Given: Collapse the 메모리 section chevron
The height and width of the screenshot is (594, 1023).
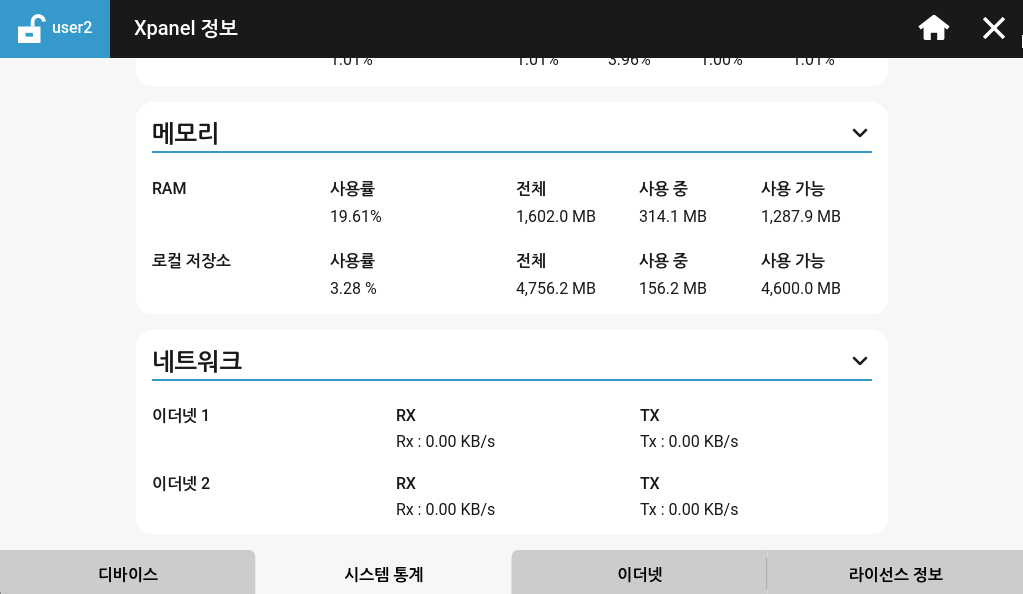Looking at the screenshot, I should point(860,133).
